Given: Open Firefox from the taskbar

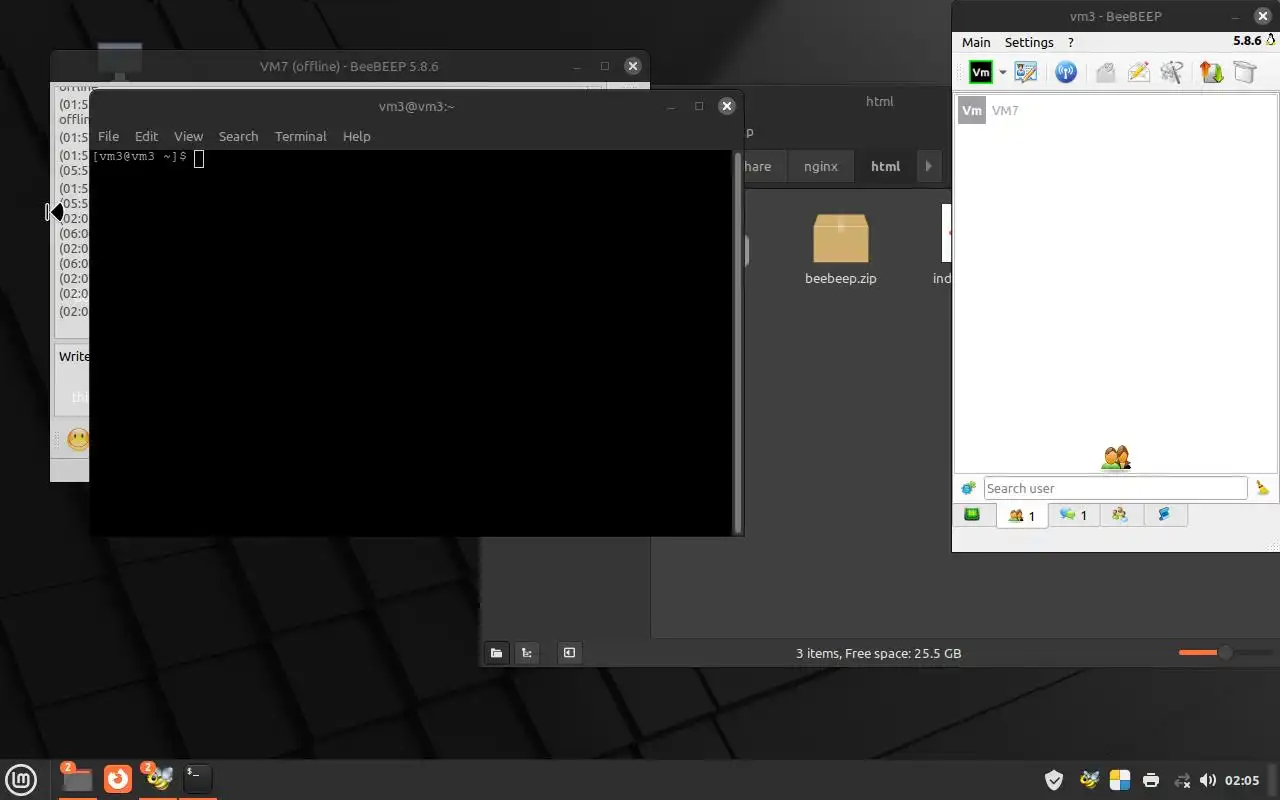Looking at the screenshot, I should (x=118, y=779).
